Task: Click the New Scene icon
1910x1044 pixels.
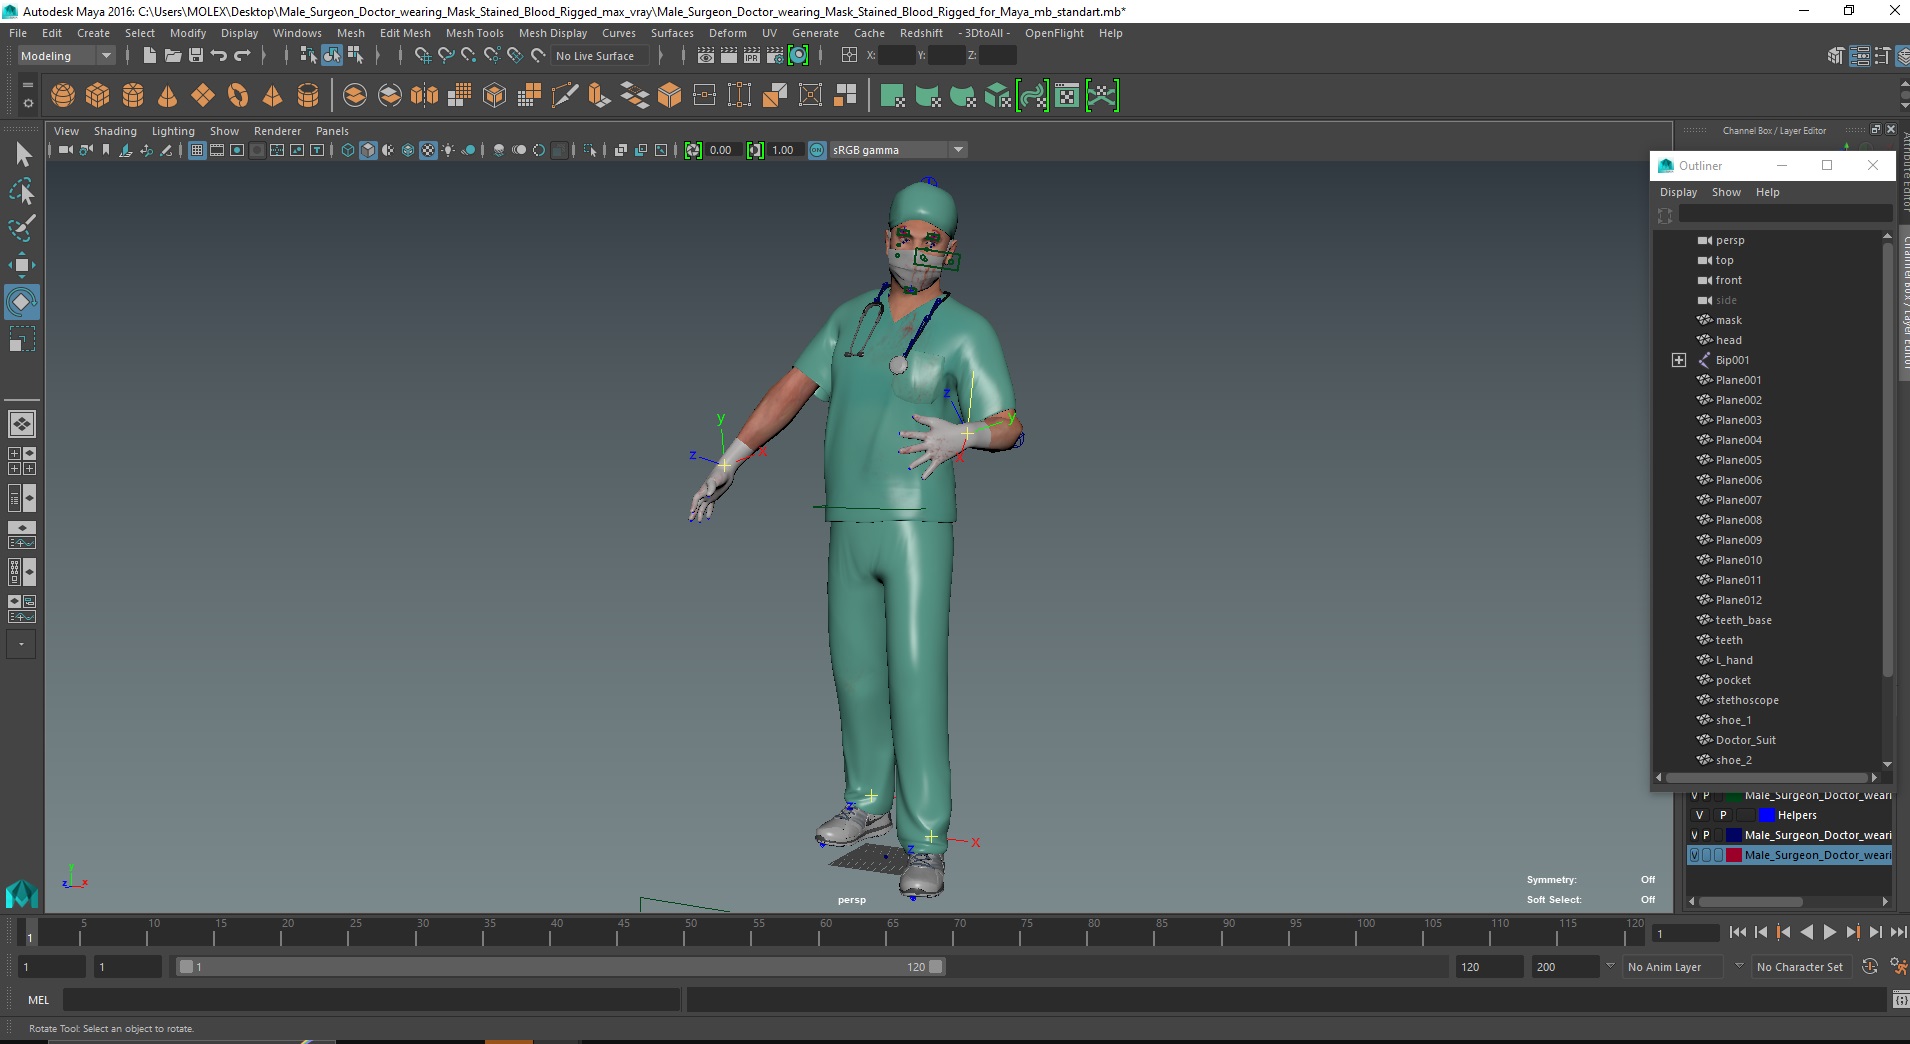Action: pos(149,56)
